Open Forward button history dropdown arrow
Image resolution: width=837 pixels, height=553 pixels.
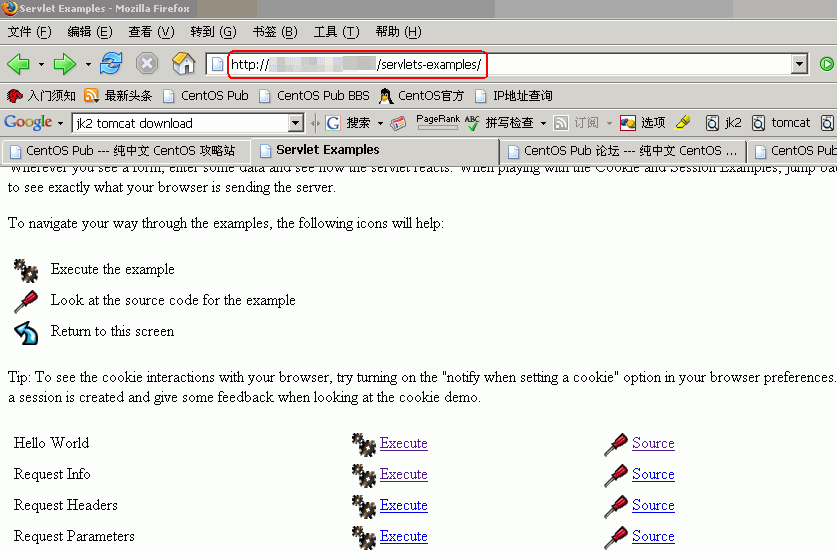(88, 65)
